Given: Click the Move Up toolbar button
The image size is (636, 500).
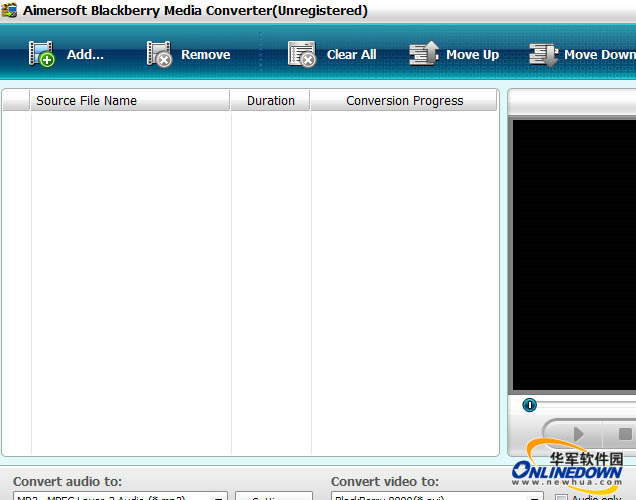Looking at the screenshot, I should pyautogui.click(x=454, y=54).
